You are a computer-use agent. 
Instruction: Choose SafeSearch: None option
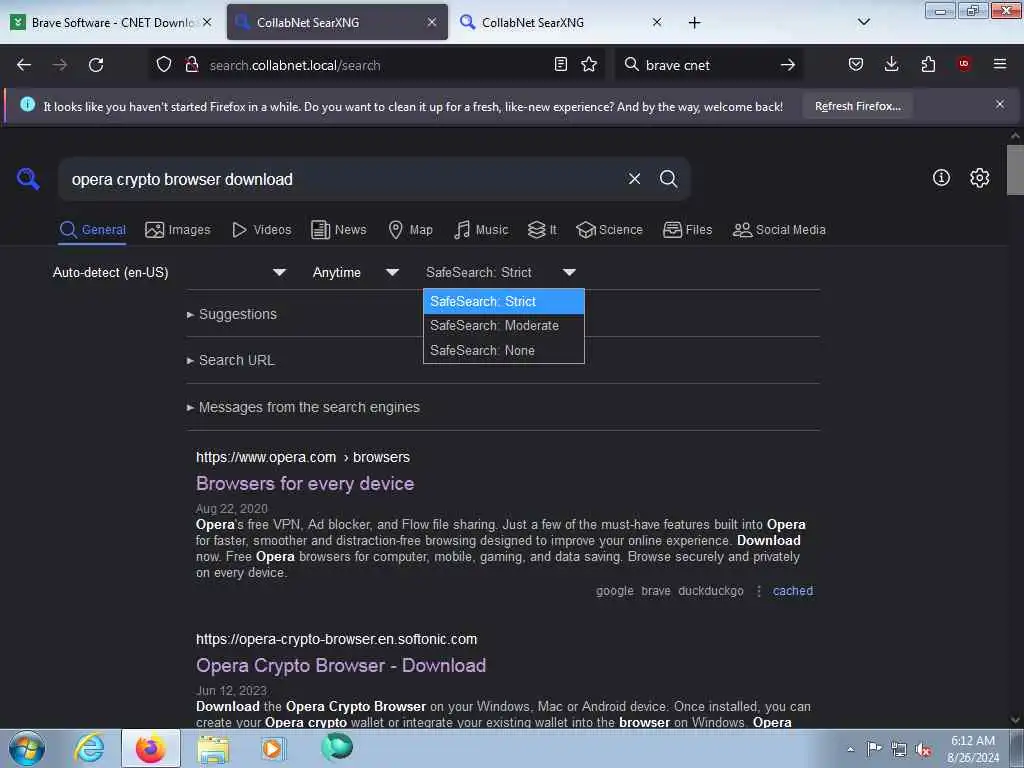point(504,351)
